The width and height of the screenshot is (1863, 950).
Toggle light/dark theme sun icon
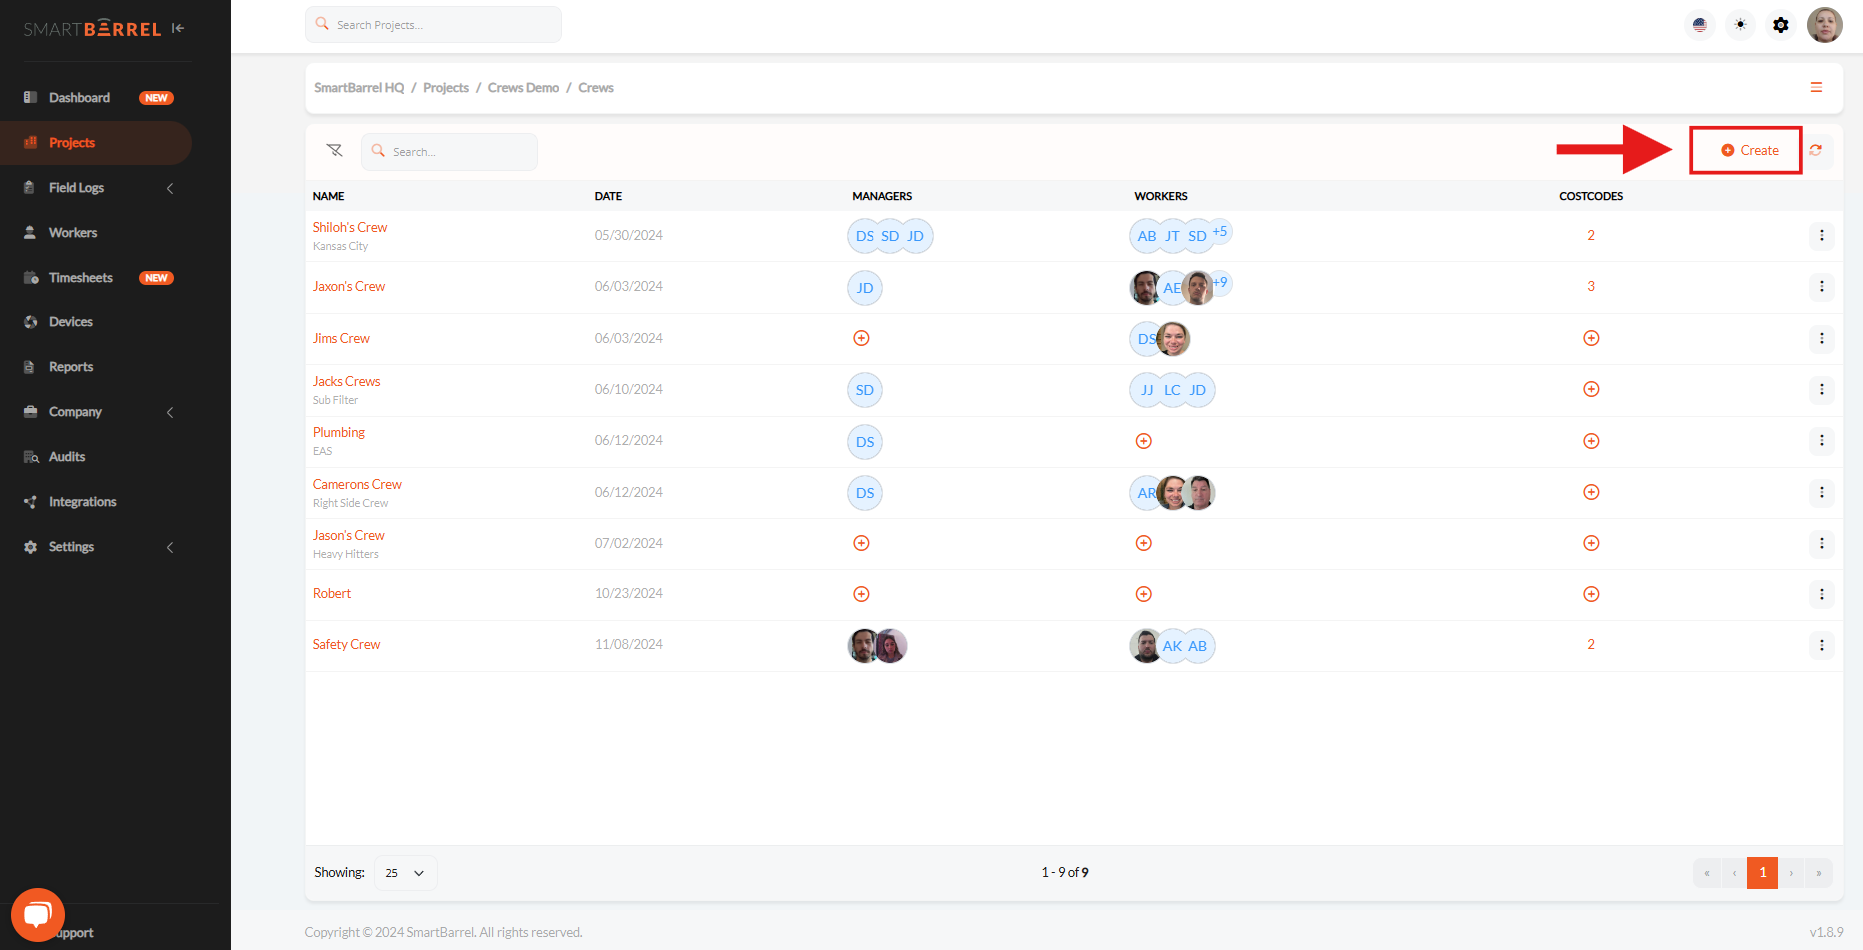pyautogui.click(x=1741, y=25)
